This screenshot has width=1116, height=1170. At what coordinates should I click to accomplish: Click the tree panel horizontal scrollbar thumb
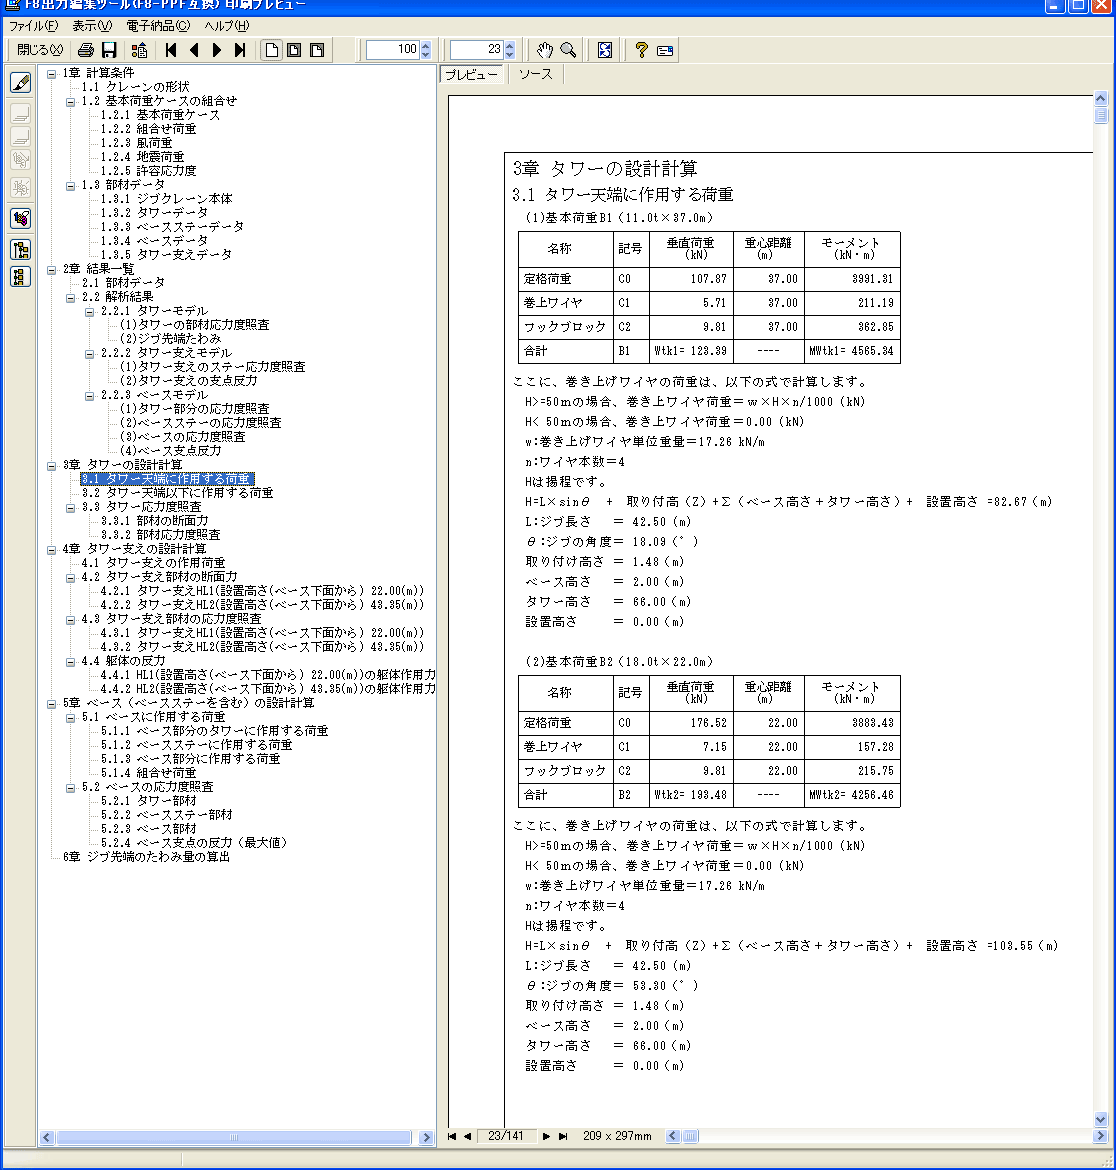[233, 1138]
